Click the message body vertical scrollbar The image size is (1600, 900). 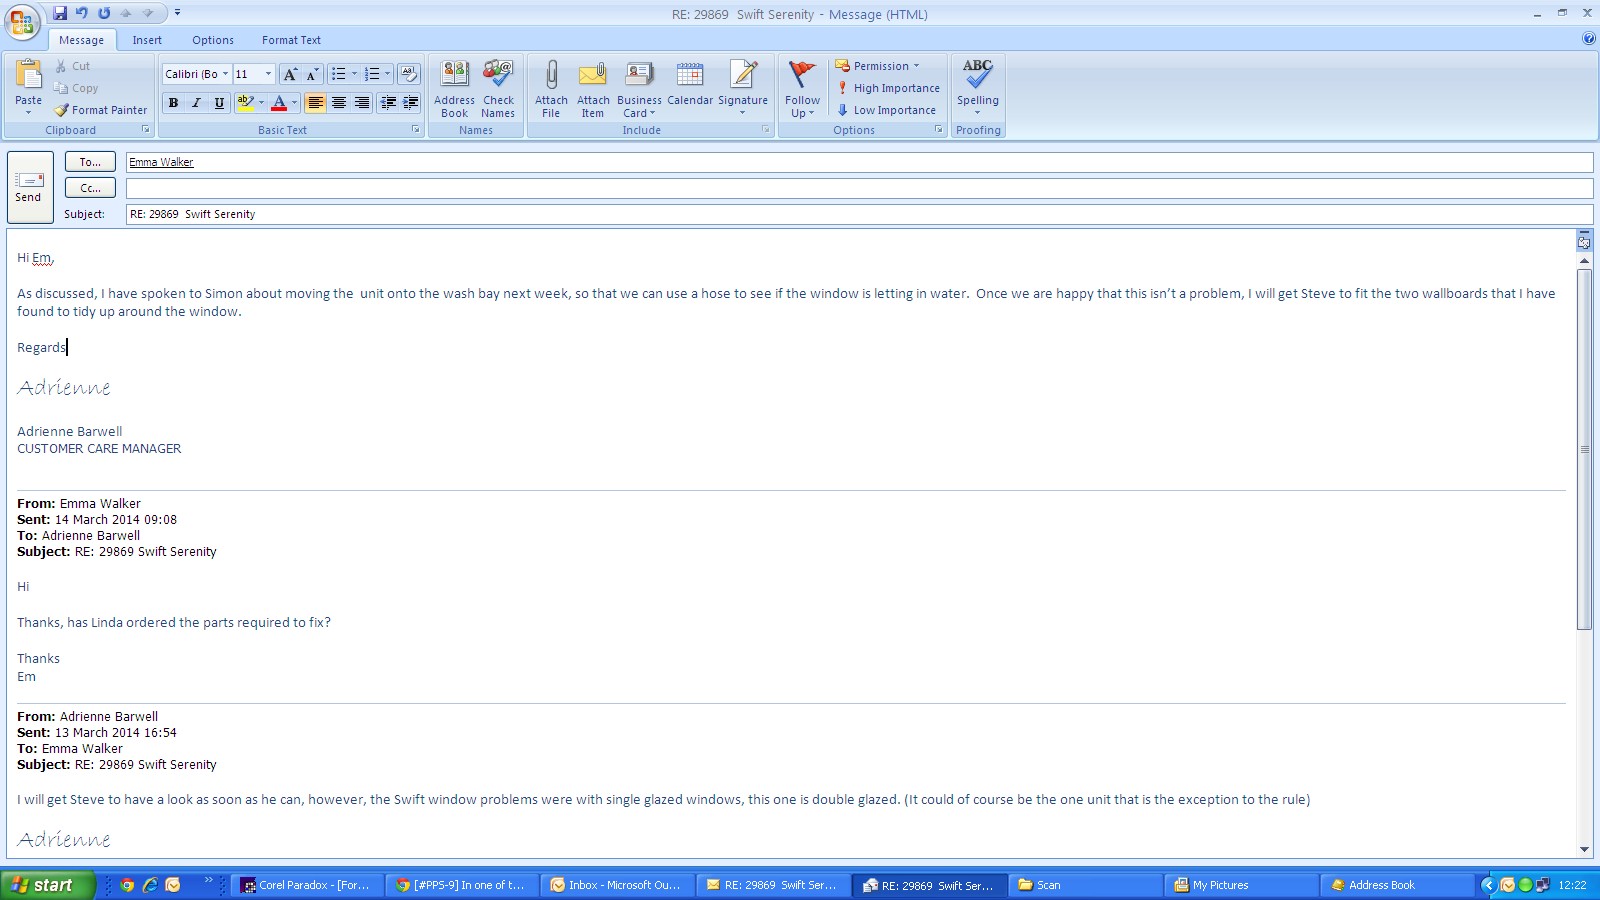[x=1584, y=449]
